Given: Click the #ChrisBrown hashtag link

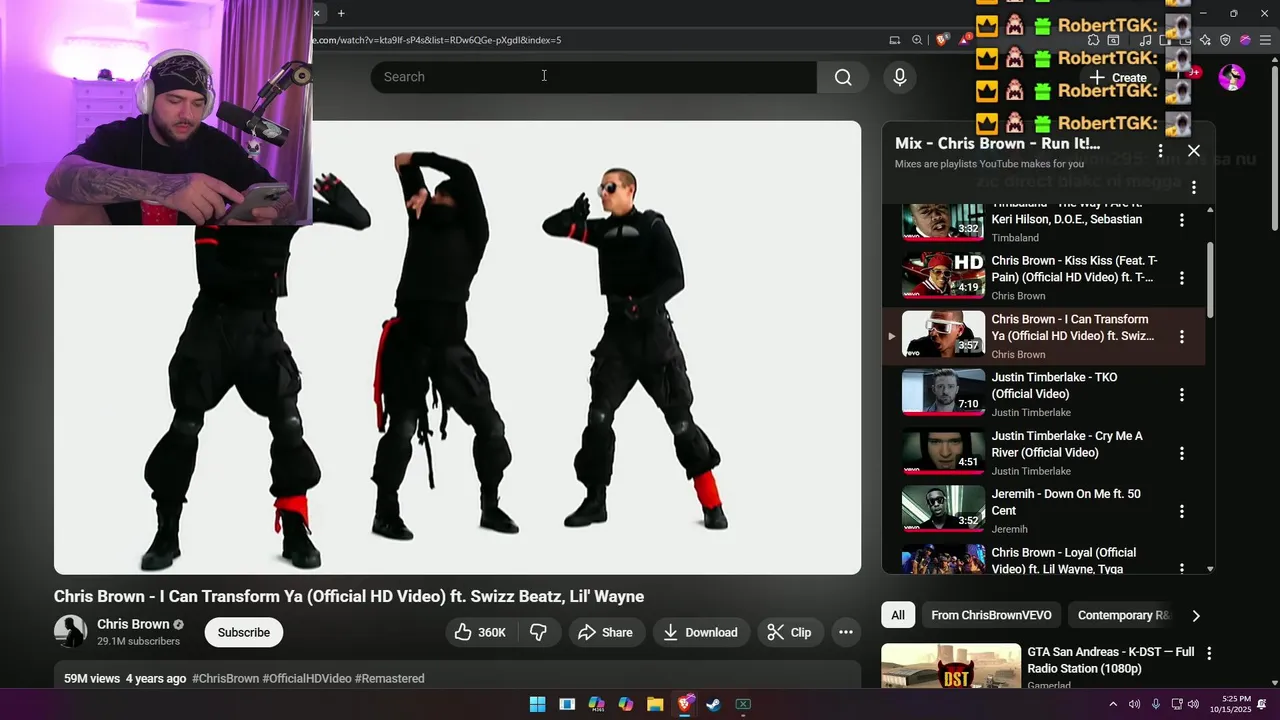Looking at the screenshot, I should pos(226,678).
